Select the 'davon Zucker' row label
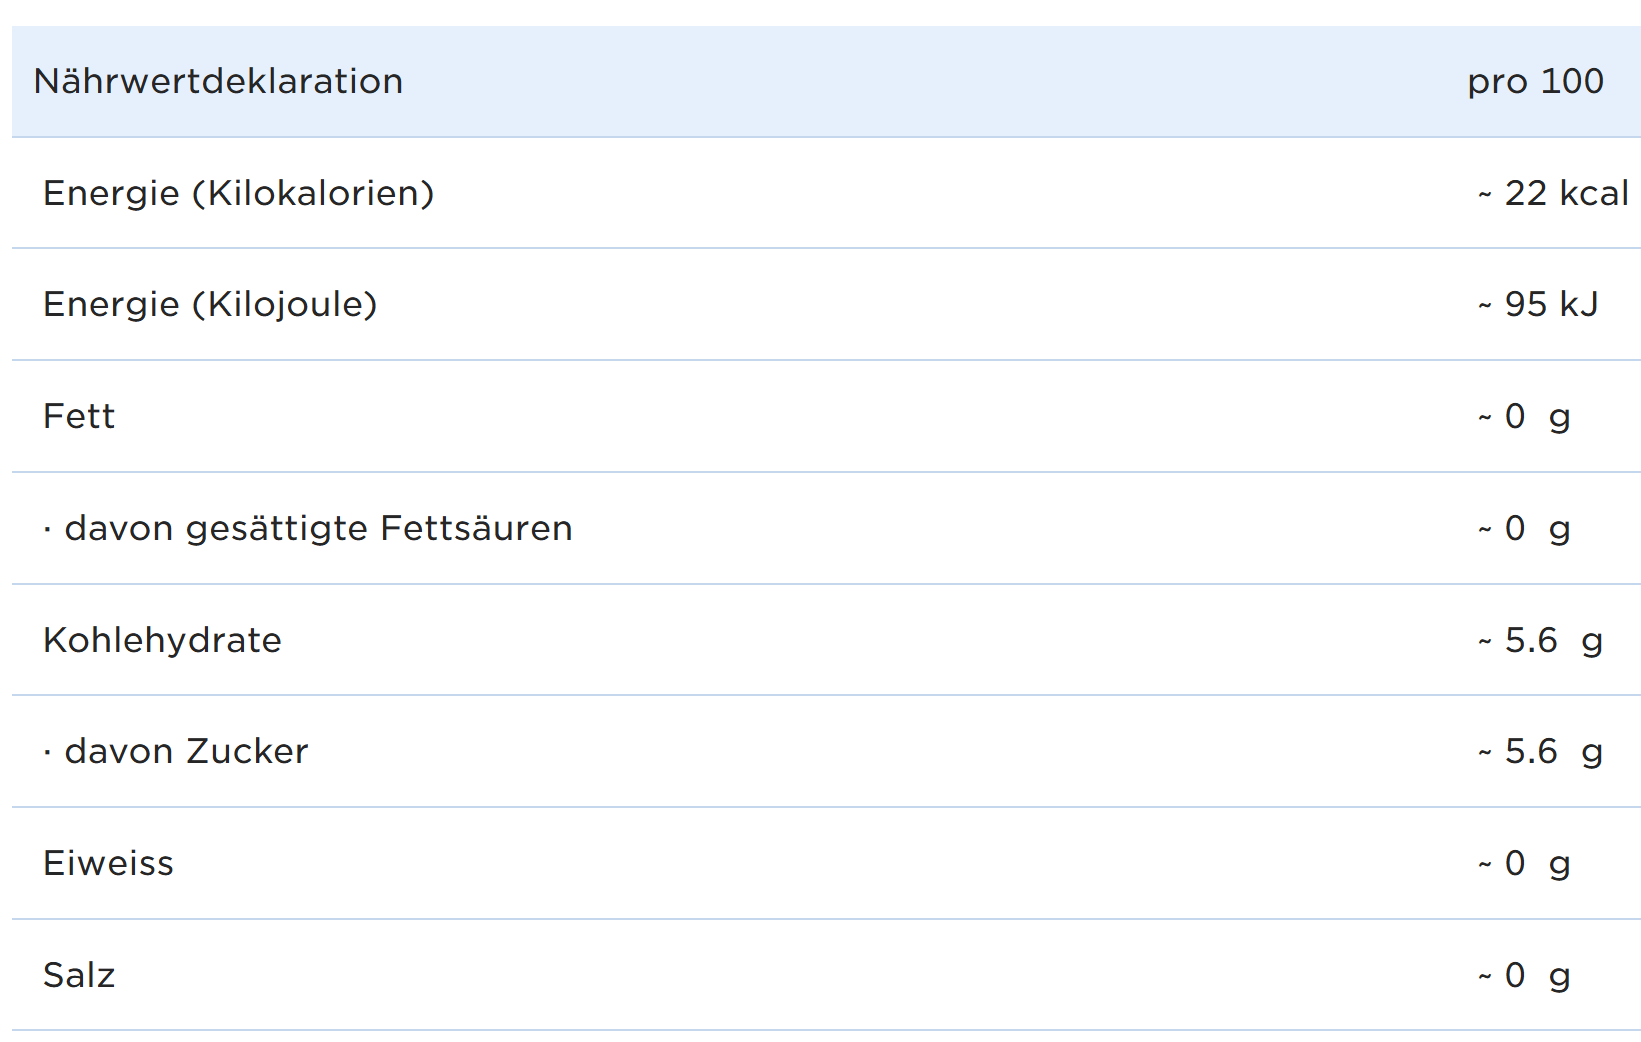Viewport: 1641px width, 1042px height. coord(186,751)
